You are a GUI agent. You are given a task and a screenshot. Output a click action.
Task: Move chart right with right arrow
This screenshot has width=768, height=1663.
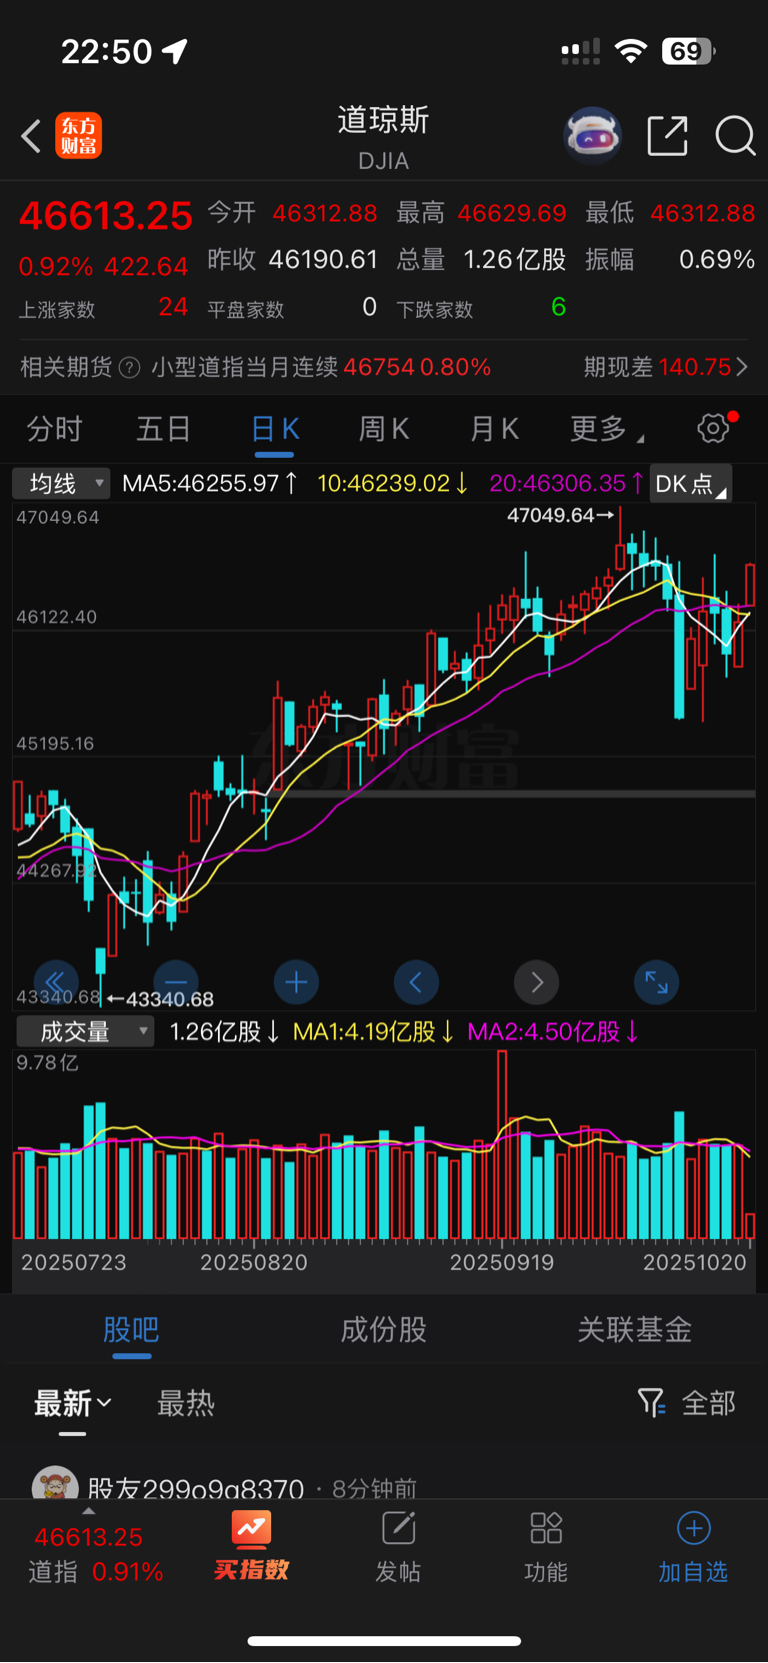point(537,983)
